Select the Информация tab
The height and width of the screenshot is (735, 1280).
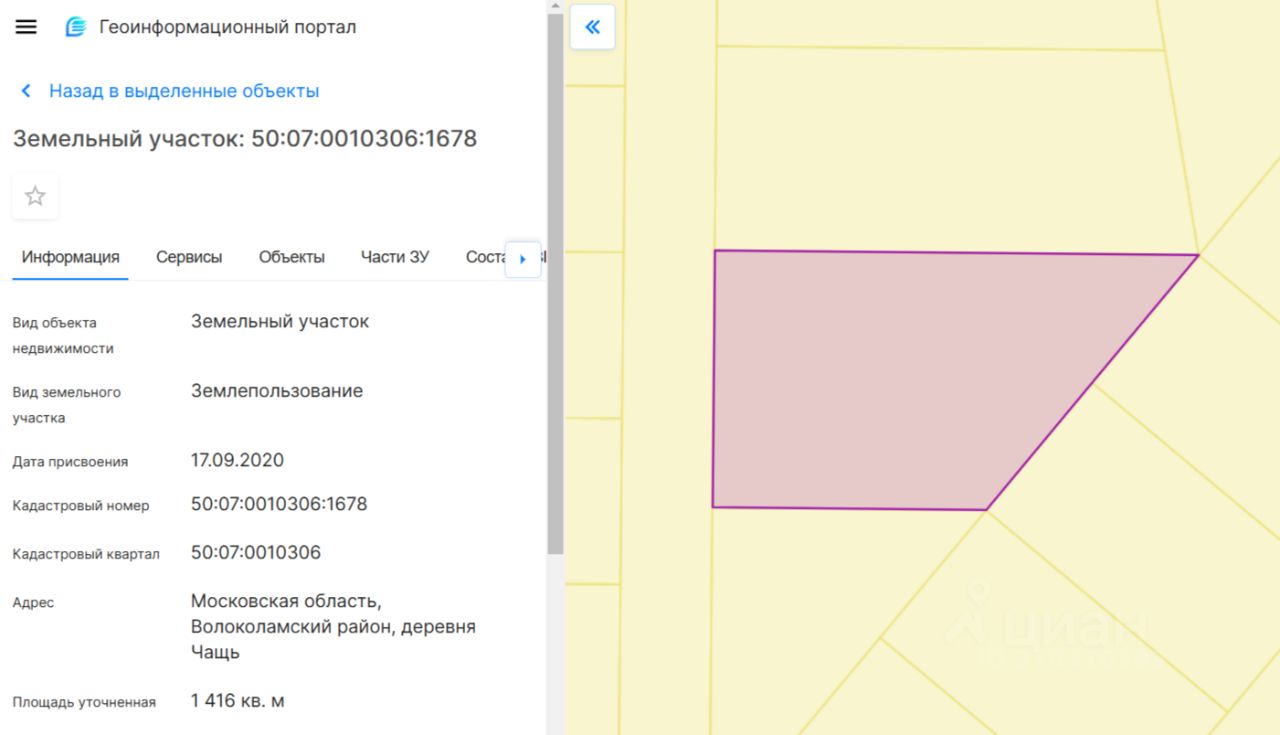(x=70, y=257)
